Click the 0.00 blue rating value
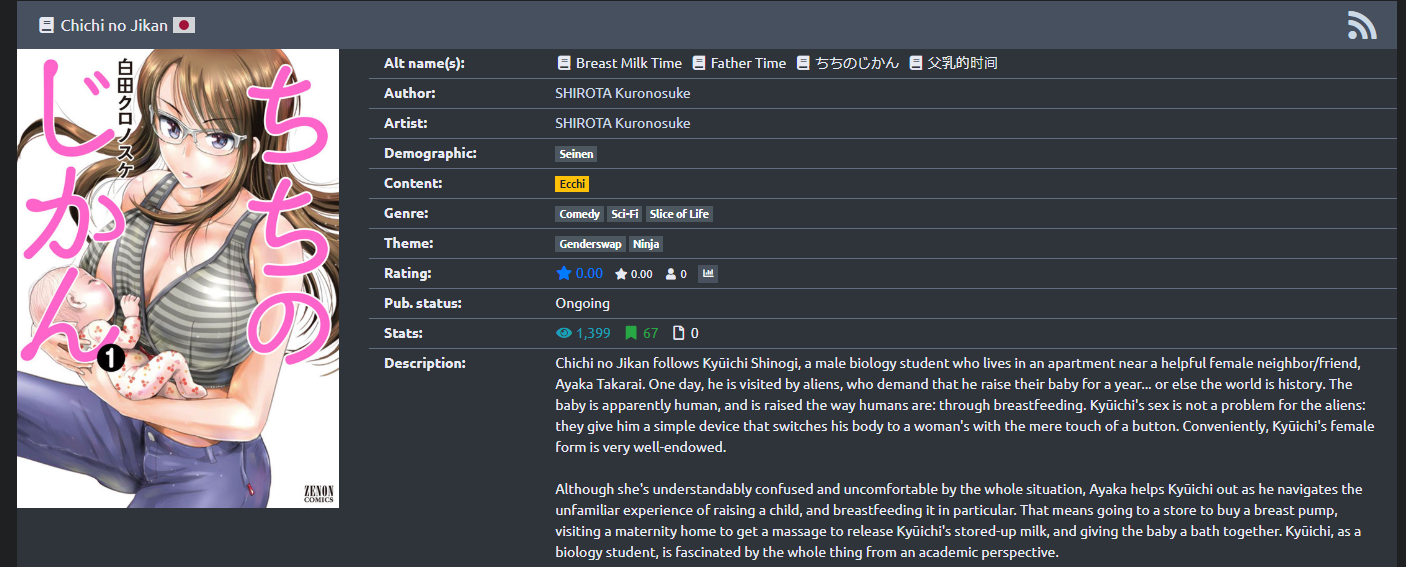The image size is (1406, 567). pyautogui.click(x=589, y=273)
